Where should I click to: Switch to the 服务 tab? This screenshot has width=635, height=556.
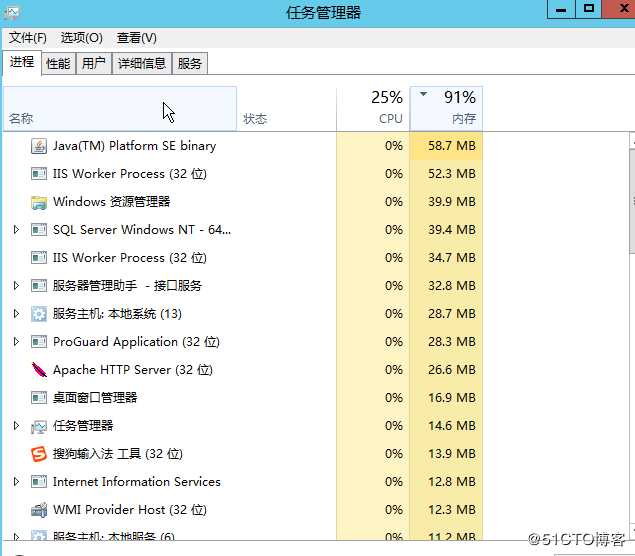(x=190, y=64)
